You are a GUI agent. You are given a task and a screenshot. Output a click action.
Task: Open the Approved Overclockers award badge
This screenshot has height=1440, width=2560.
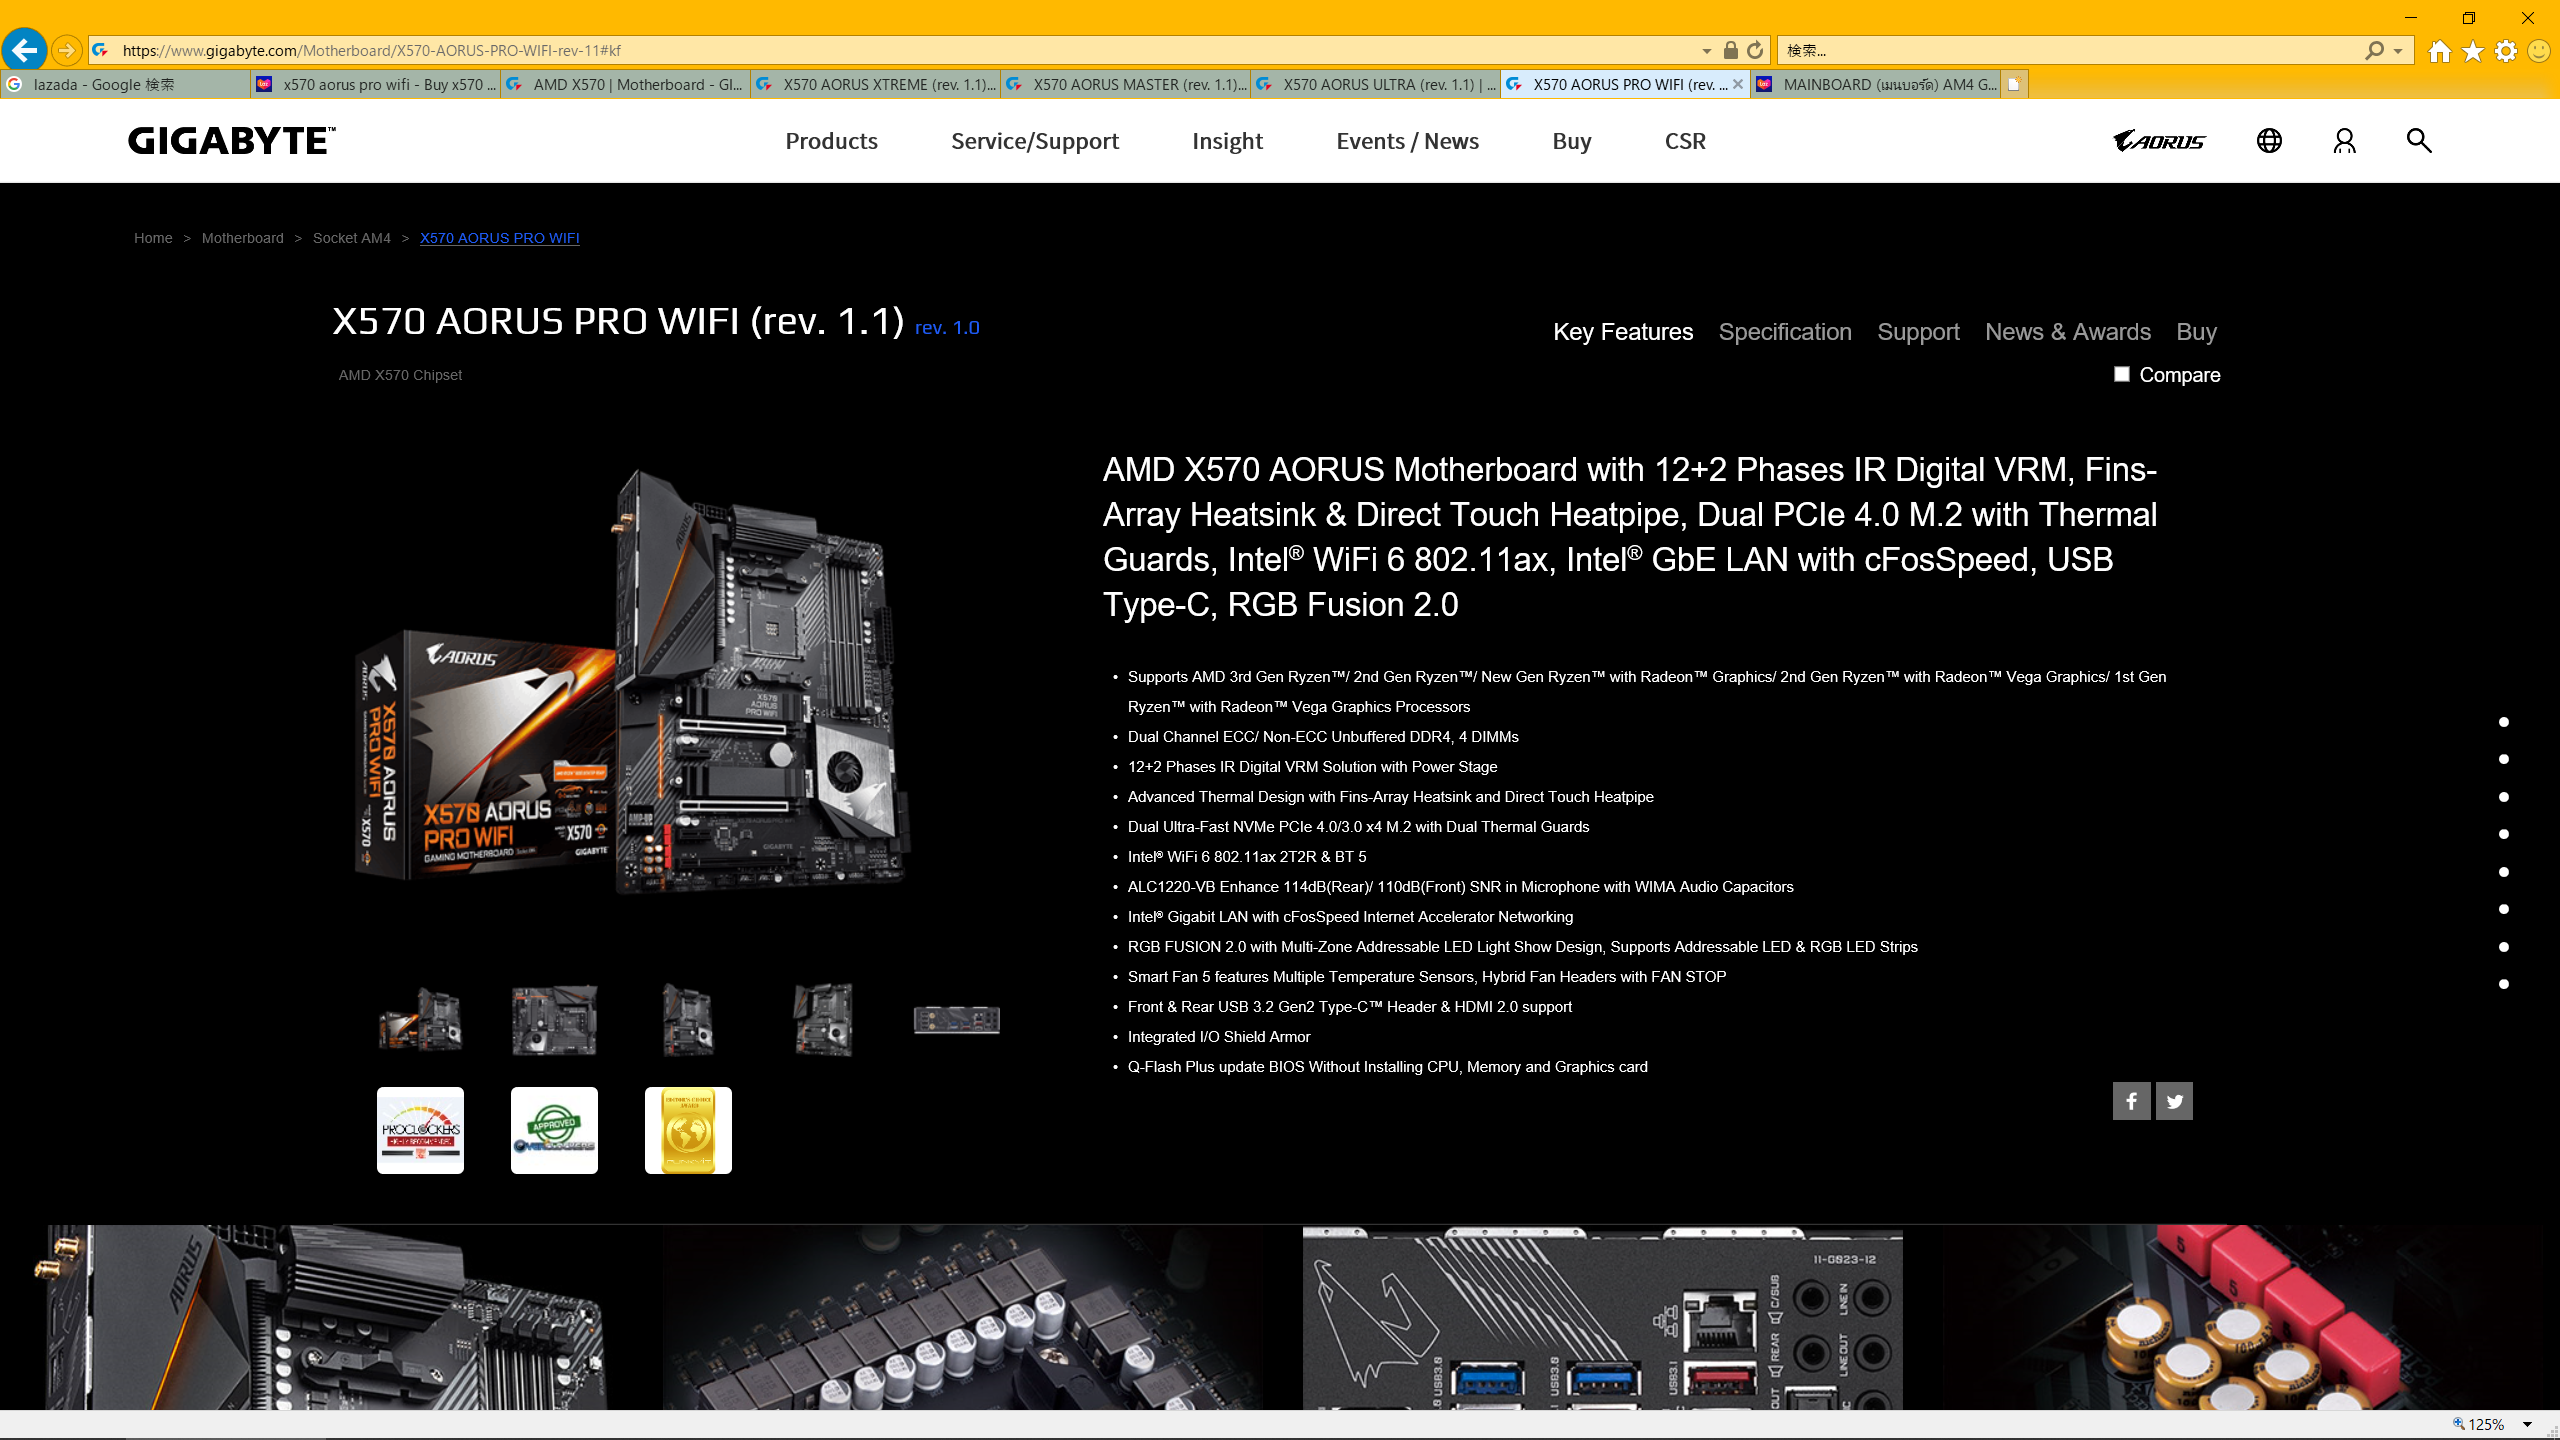(x=555, y=1130)
